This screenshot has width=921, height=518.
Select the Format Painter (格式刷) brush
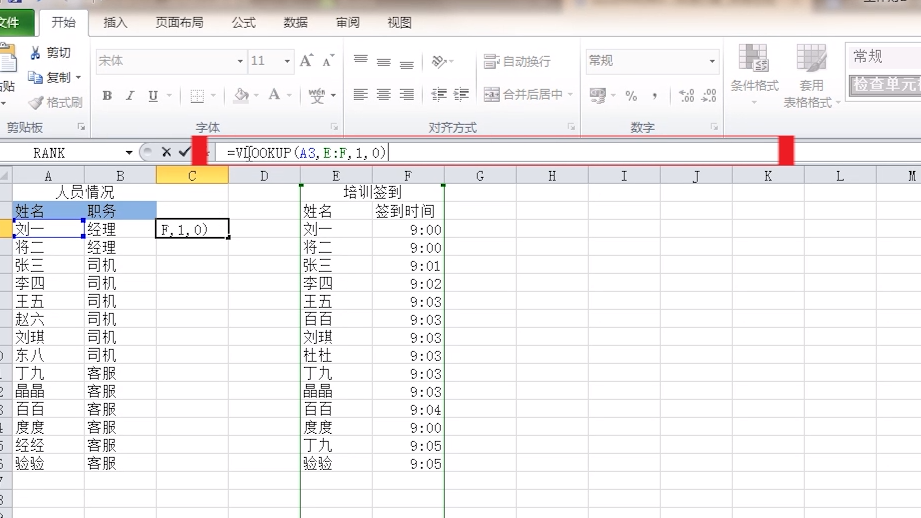point(36,103)
